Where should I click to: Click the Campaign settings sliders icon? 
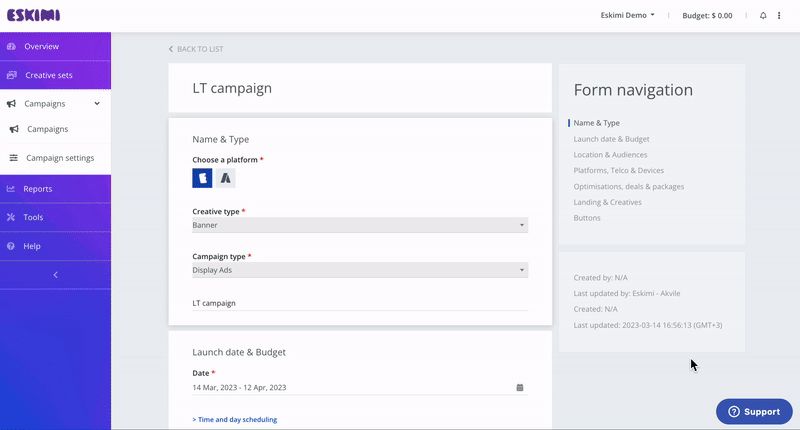pyautogui.click(x=14, y=158)
